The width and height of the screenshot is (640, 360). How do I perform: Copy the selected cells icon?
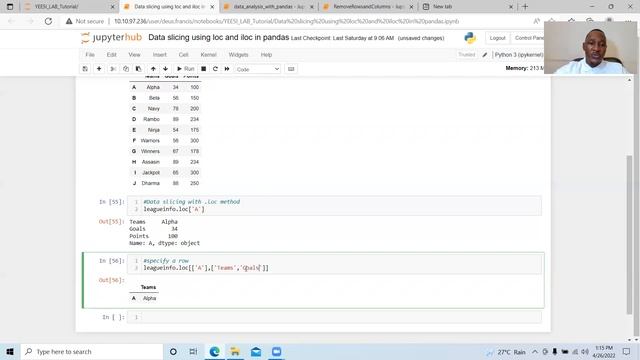pyautogui.click(x=126, y=69)
